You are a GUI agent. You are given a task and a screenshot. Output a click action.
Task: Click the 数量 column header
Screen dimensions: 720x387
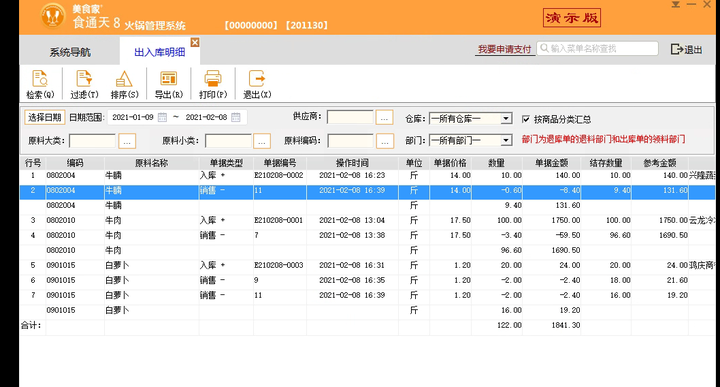coord(496,163)
